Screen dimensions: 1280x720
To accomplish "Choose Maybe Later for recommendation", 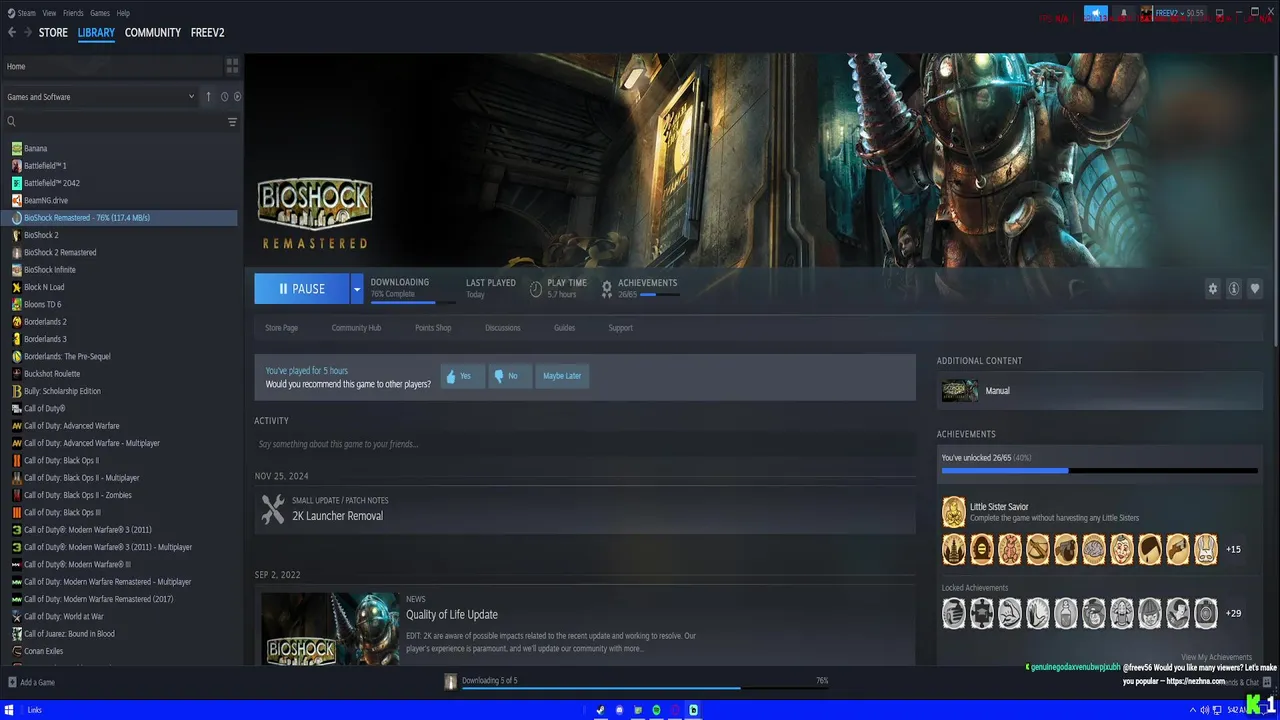I will [562, 376].
